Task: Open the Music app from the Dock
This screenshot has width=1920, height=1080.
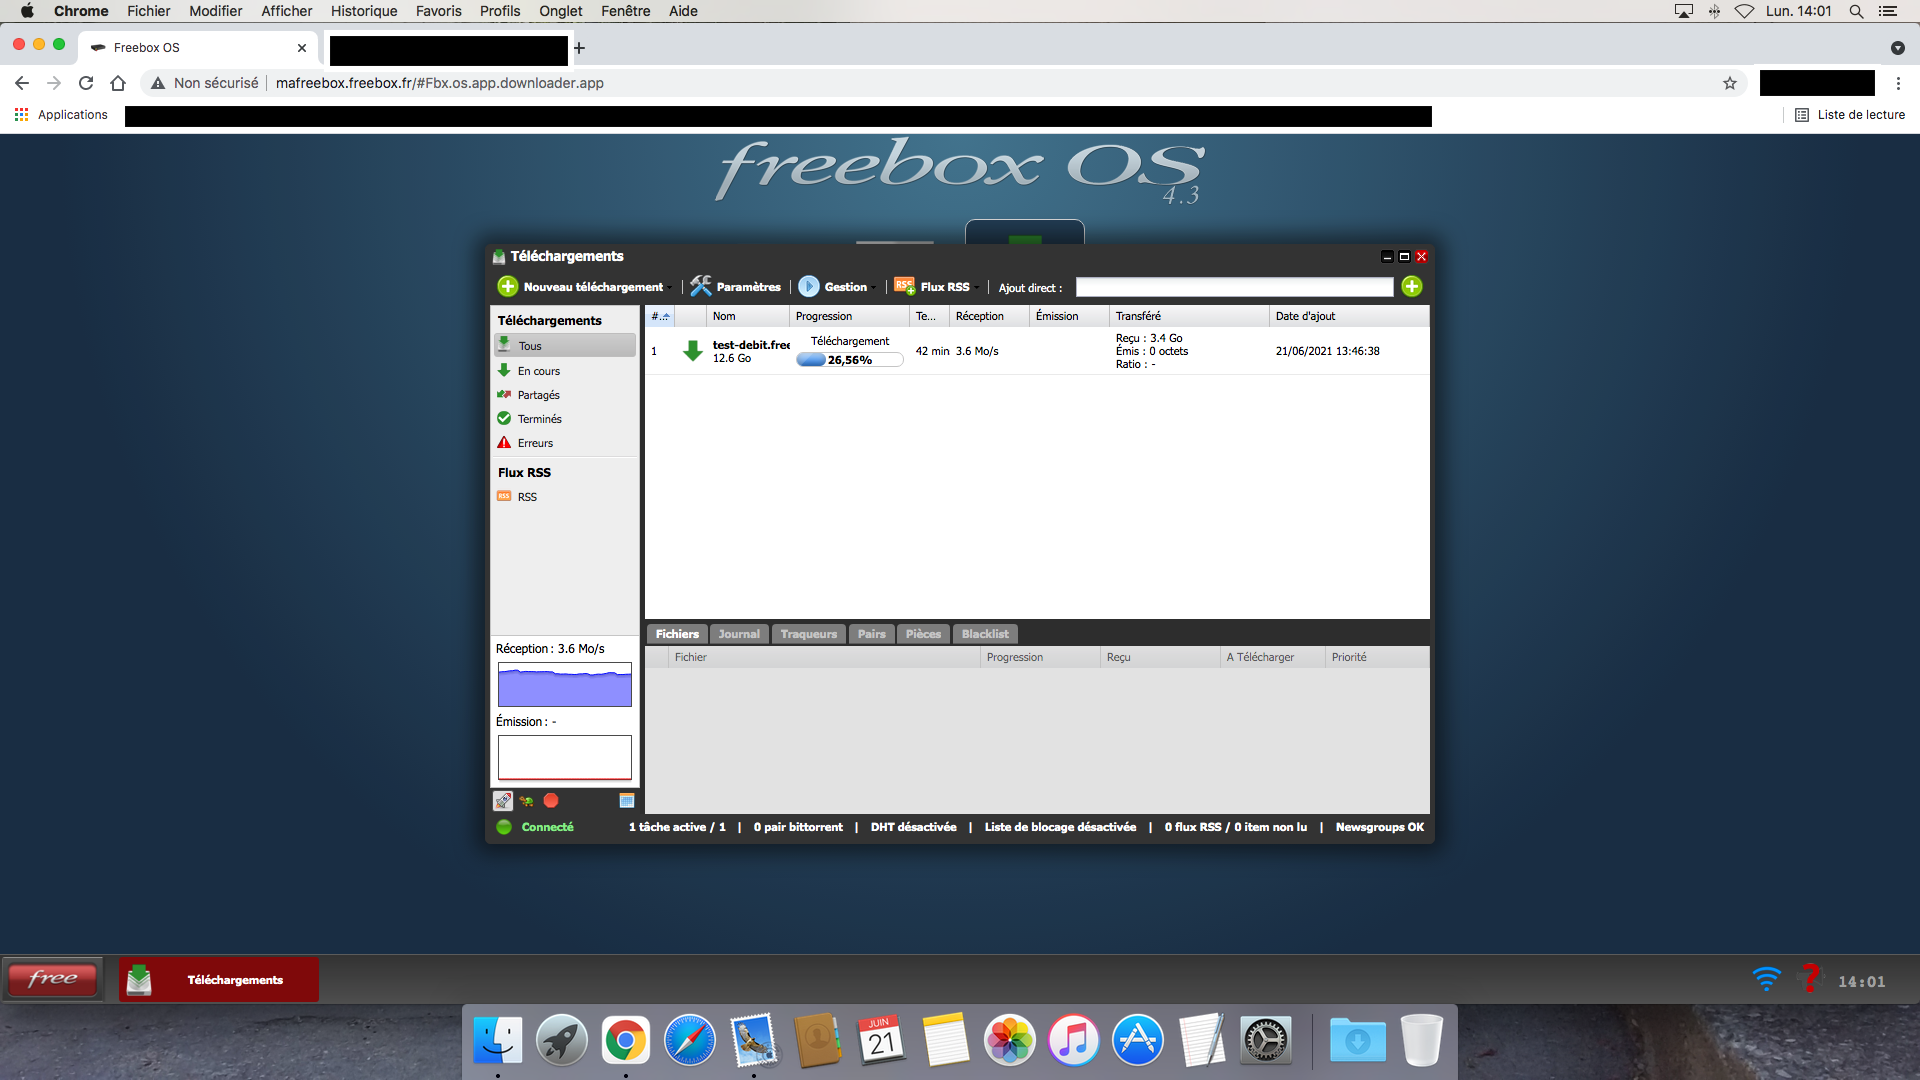Action: [x=1074, y=1040]
